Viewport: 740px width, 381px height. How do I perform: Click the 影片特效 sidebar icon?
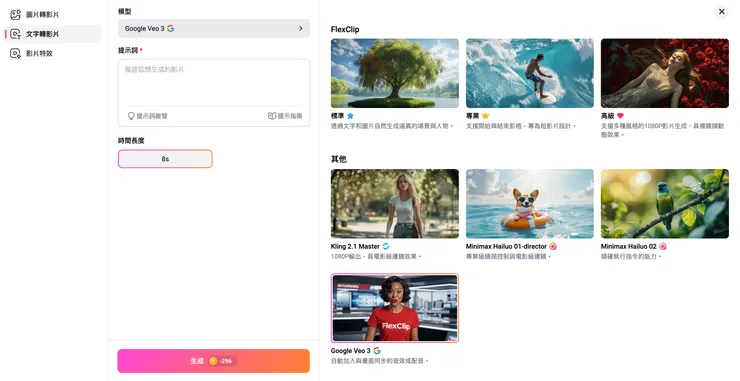coord(16,53)
